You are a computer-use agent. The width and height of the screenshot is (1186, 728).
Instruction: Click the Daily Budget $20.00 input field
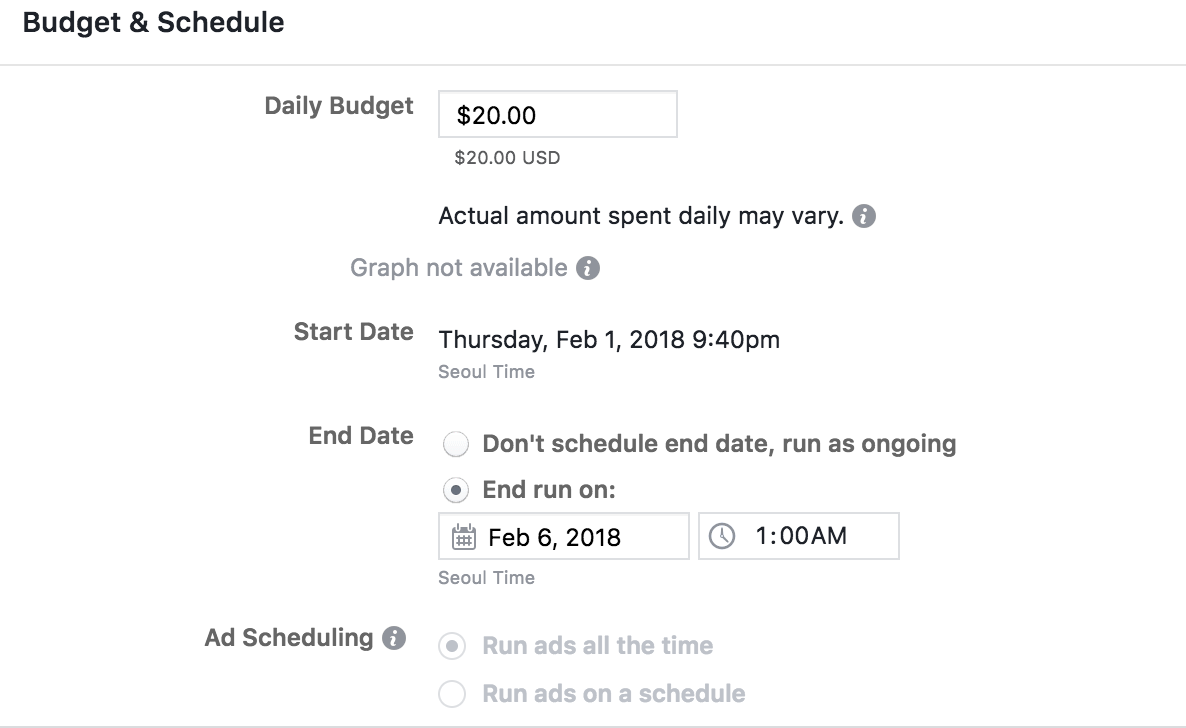pyautogui.click(x=557, y=115)
